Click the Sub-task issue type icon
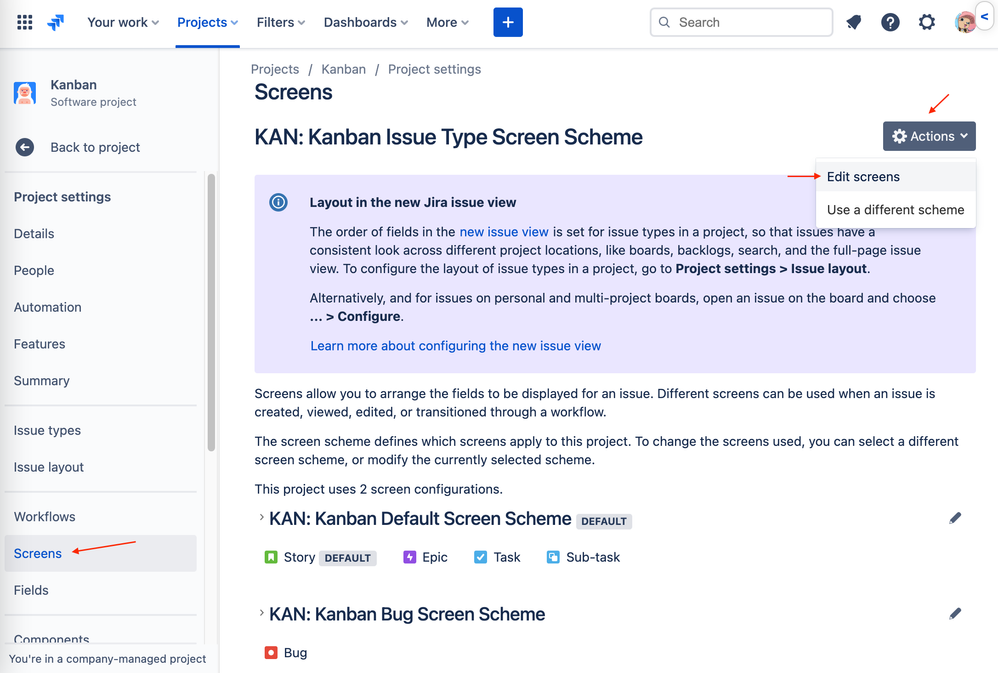This screenshot has width=998, height=673. (x=553, y=557)
